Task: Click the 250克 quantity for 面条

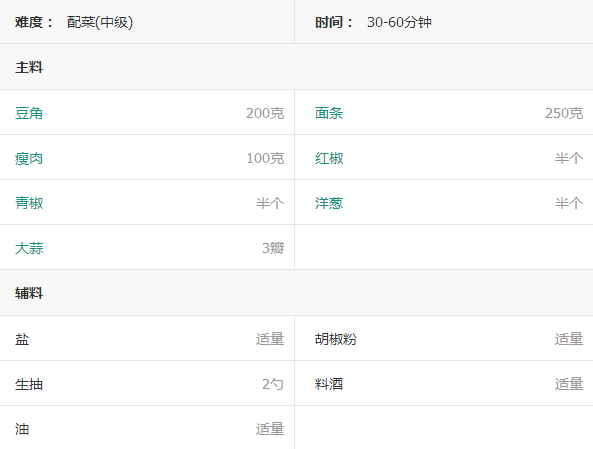Action: (x=564, y=113)
